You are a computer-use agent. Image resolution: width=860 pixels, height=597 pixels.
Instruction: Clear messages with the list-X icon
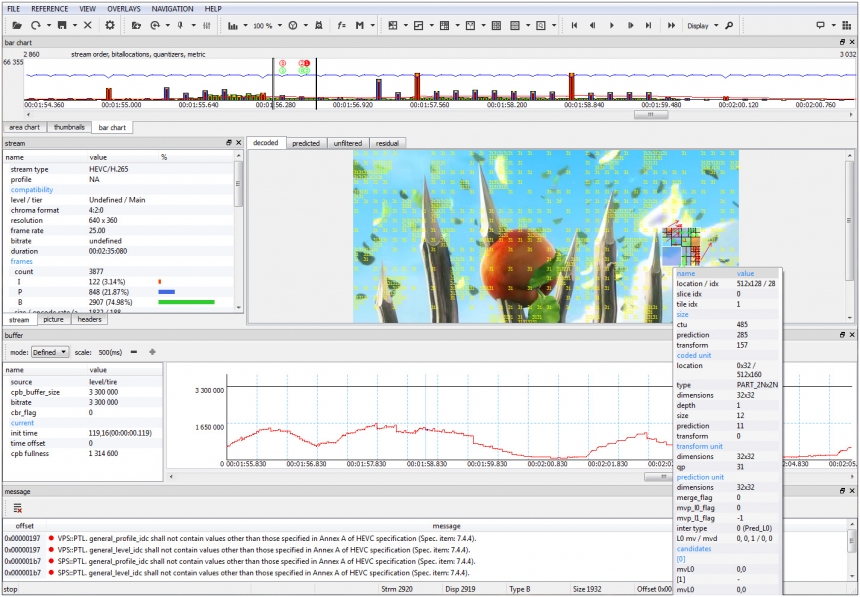click(x=18, y=508)
